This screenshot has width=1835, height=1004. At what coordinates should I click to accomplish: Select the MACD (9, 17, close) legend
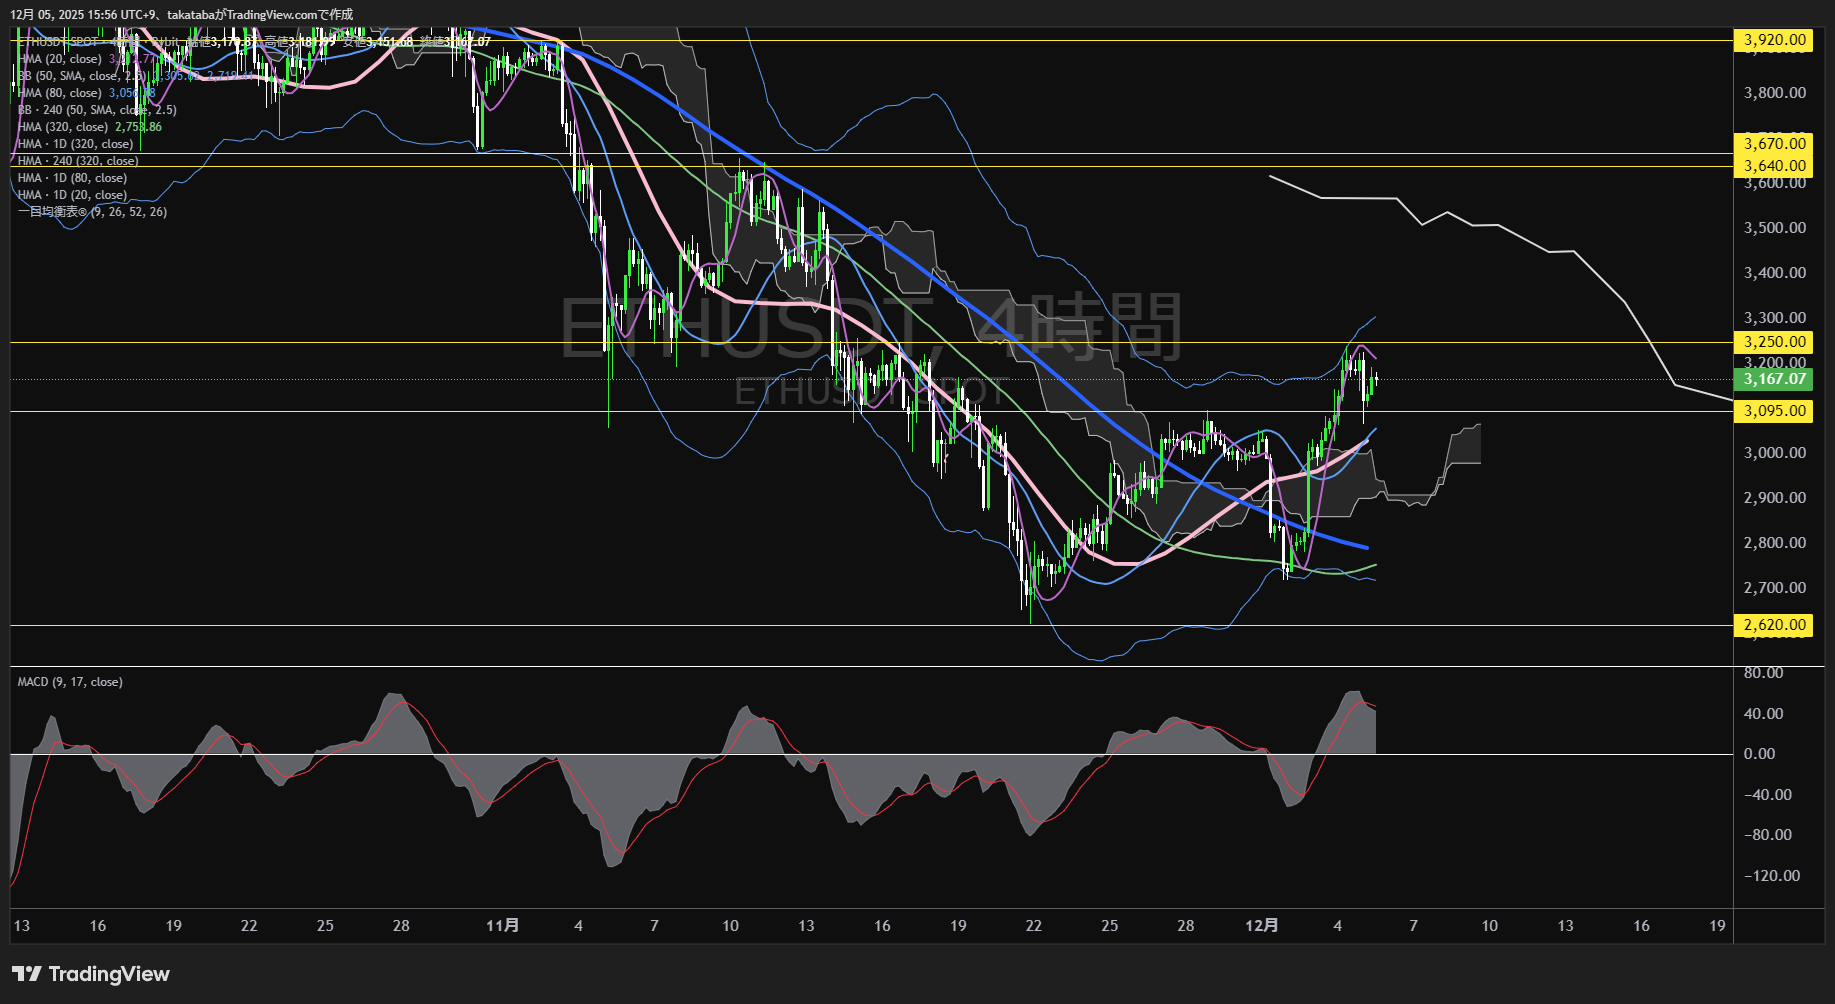pos(70,682)
